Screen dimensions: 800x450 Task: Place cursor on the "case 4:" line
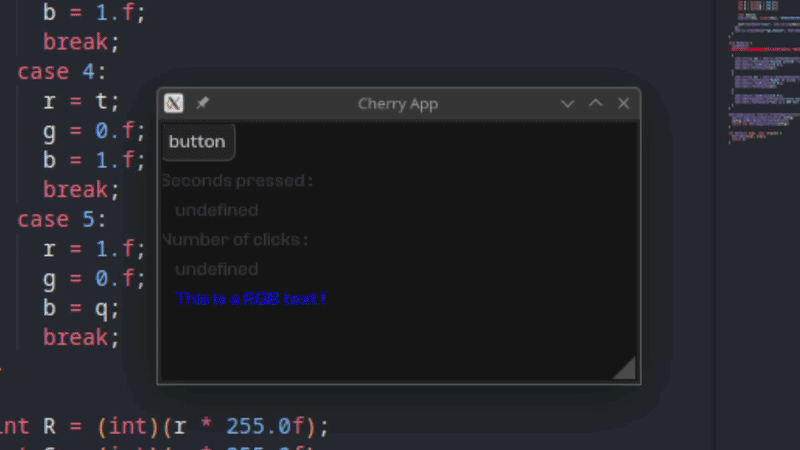[x=62, y=71]
